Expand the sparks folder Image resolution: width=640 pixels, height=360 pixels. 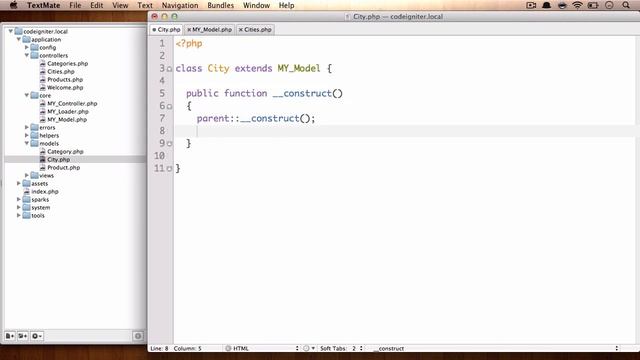(19, 200)
